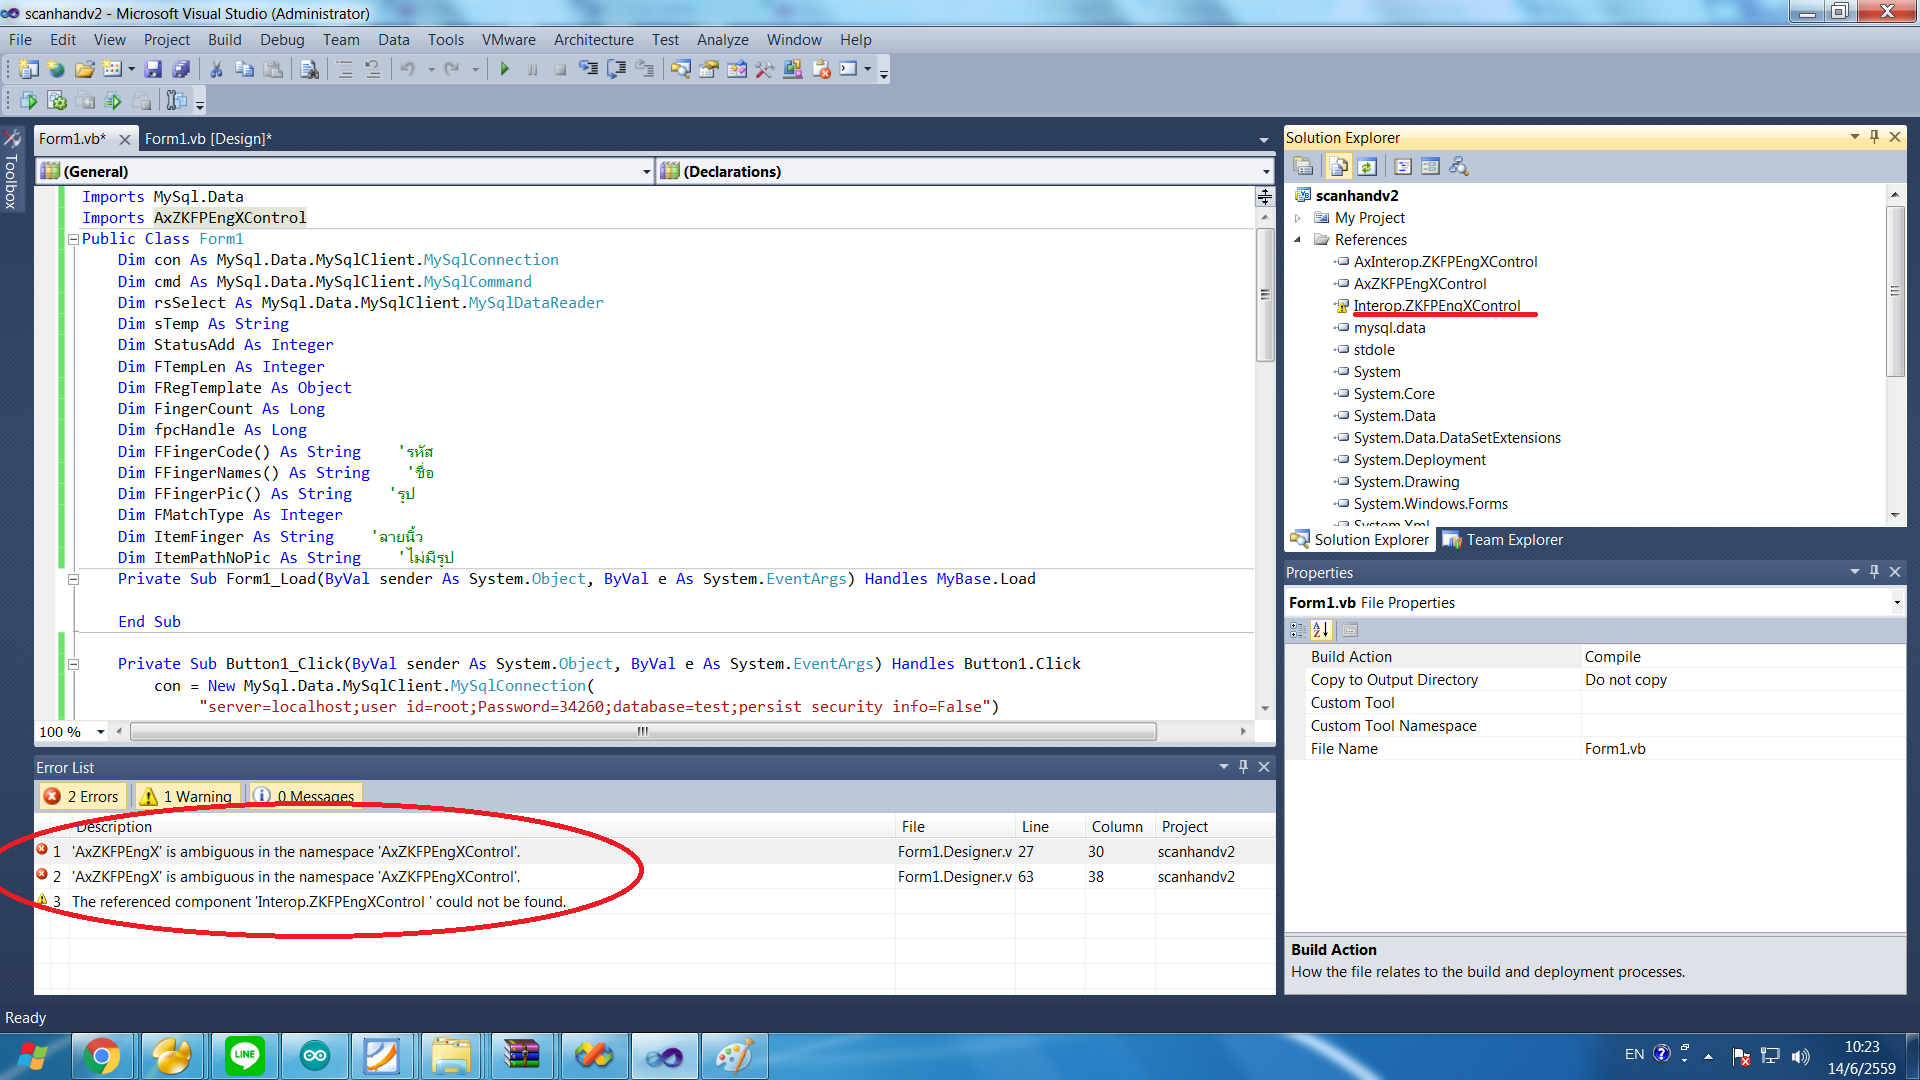Collapse the References folder
The image size is (1920, 1080).
coord(1298,239)
